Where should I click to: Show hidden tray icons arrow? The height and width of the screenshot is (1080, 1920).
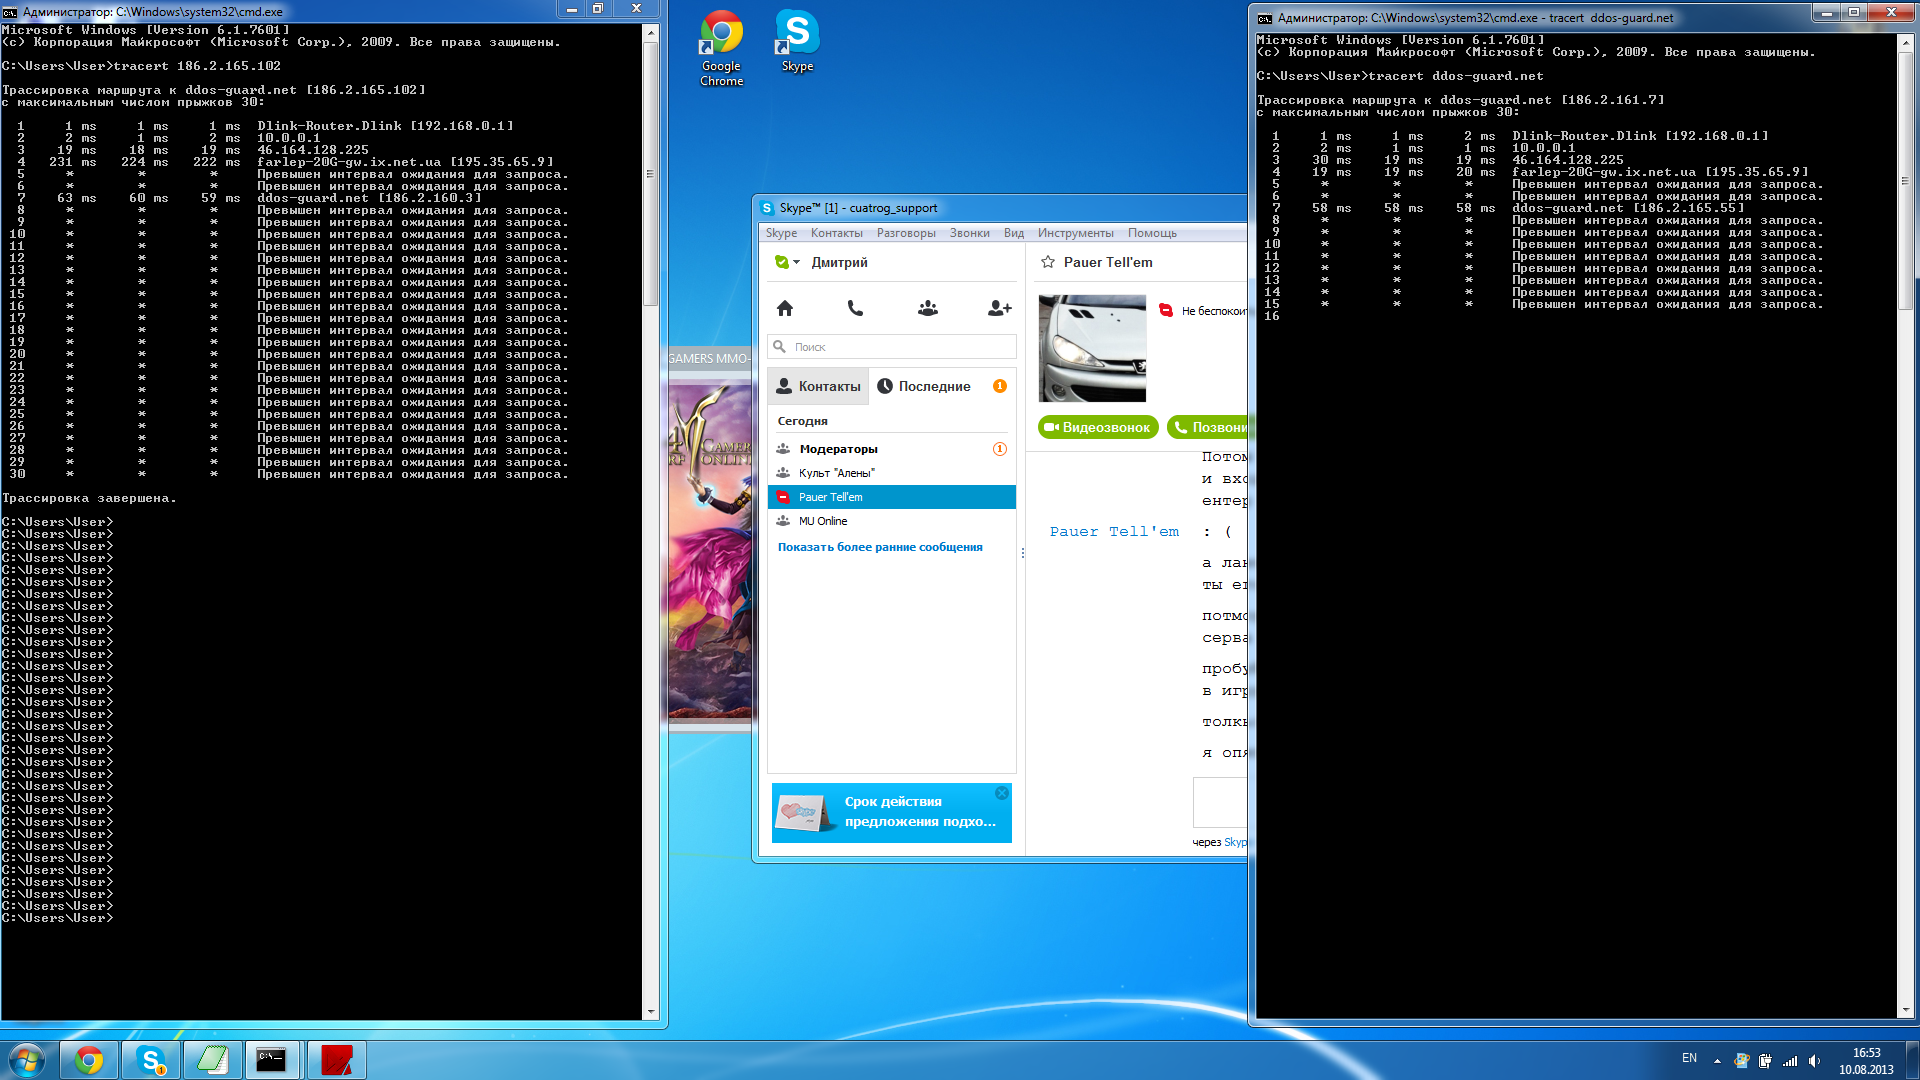pos(1717,1061)
